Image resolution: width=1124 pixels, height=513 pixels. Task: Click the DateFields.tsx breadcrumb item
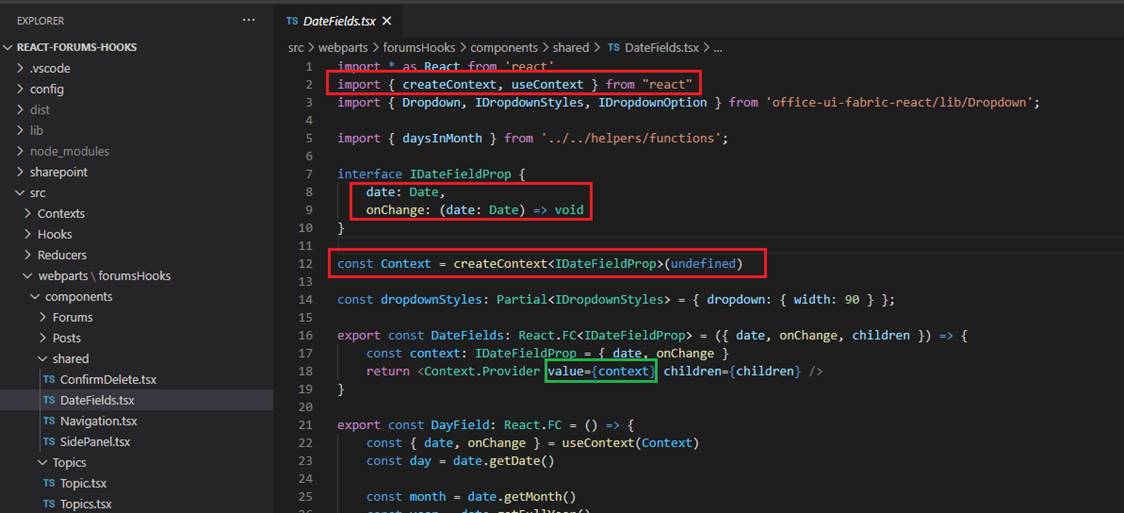662,47
